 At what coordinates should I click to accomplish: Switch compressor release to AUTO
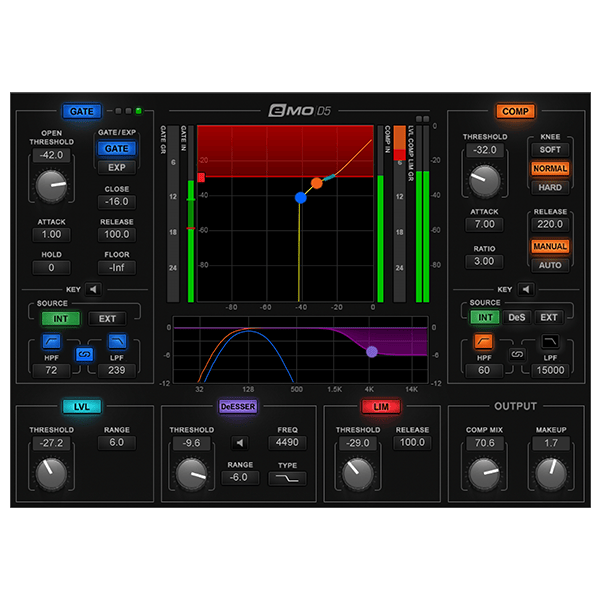point(550,265)
